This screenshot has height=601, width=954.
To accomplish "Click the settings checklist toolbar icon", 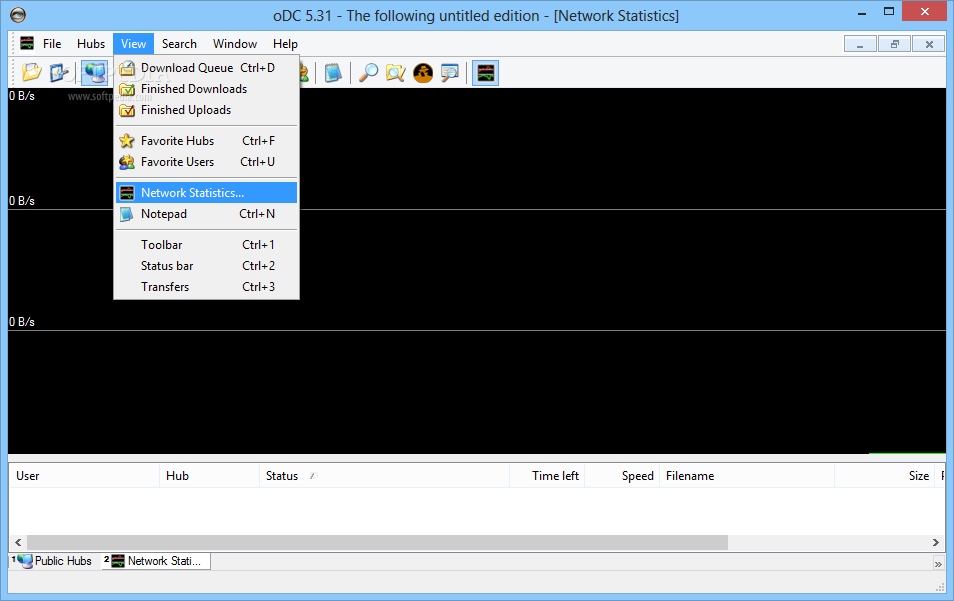I will tap(59, 72).
